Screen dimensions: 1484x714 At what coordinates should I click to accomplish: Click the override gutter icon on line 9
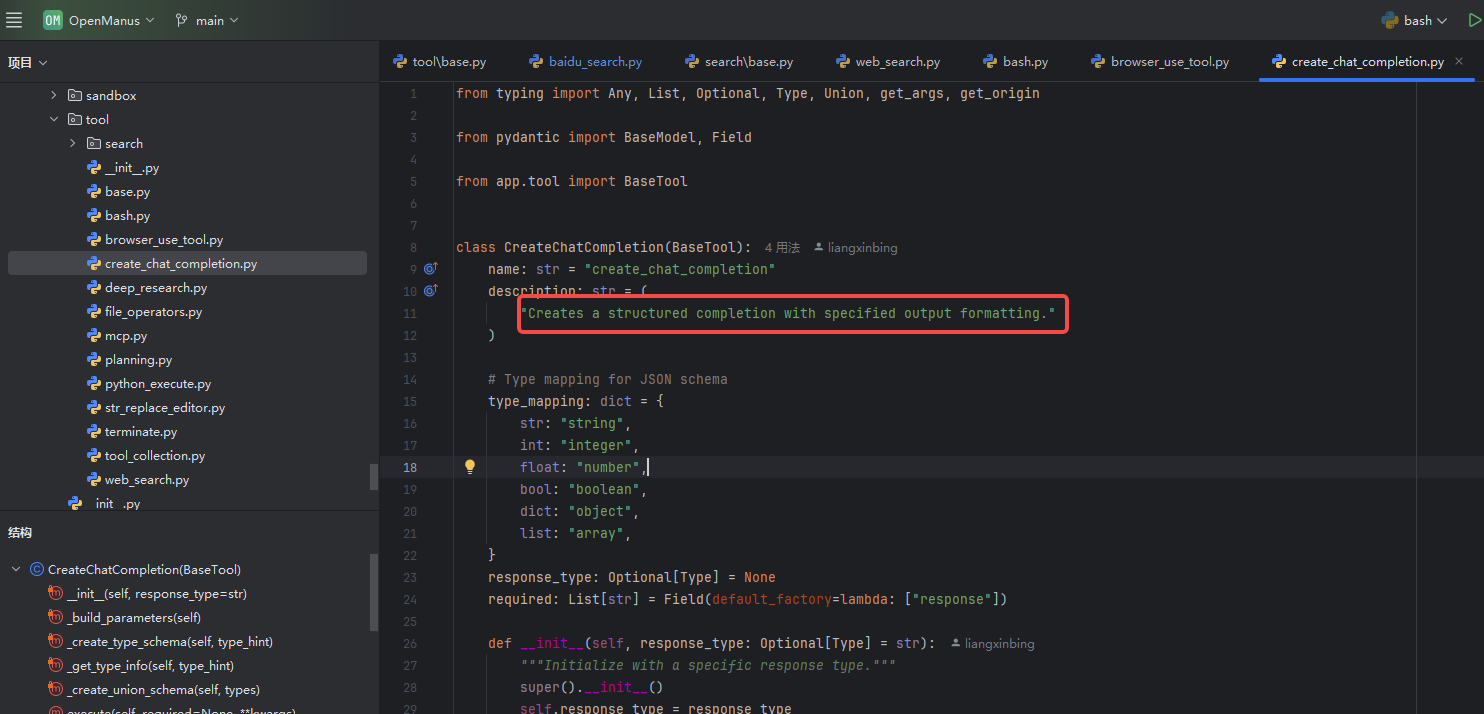click(x=431, y=269)
